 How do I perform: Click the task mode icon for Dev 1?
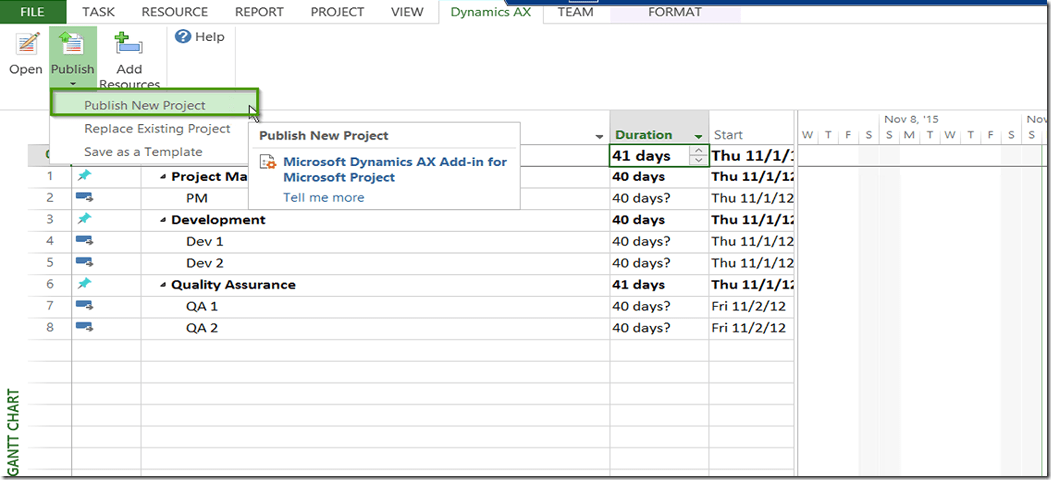(x=84, y=241)
